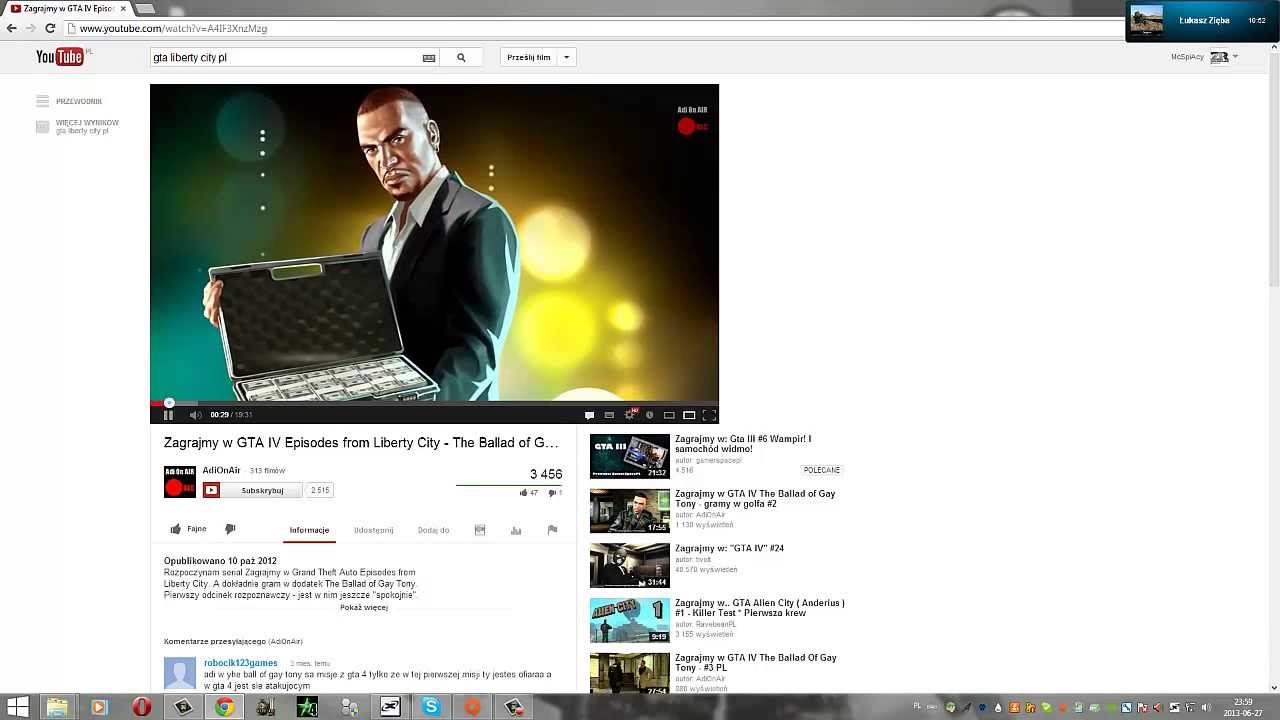Click the media player taskbar icon

click(98, 707)
